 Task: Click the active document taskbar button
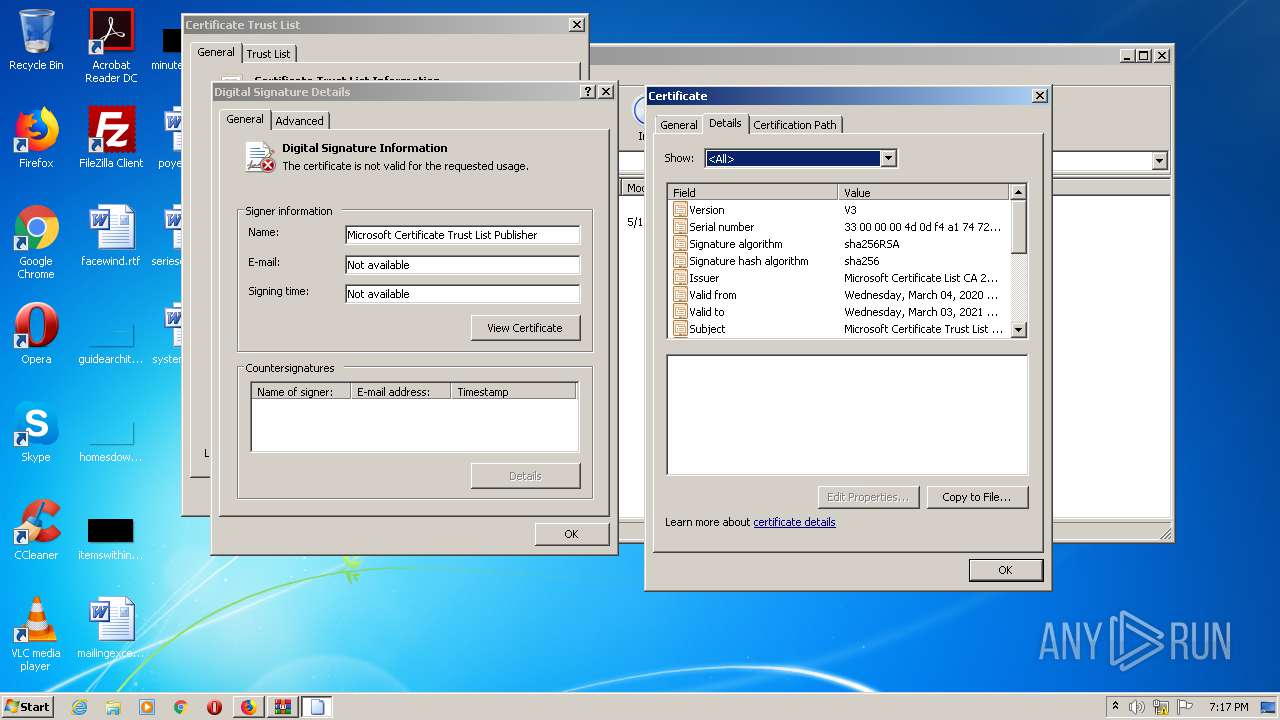[317, 707]
